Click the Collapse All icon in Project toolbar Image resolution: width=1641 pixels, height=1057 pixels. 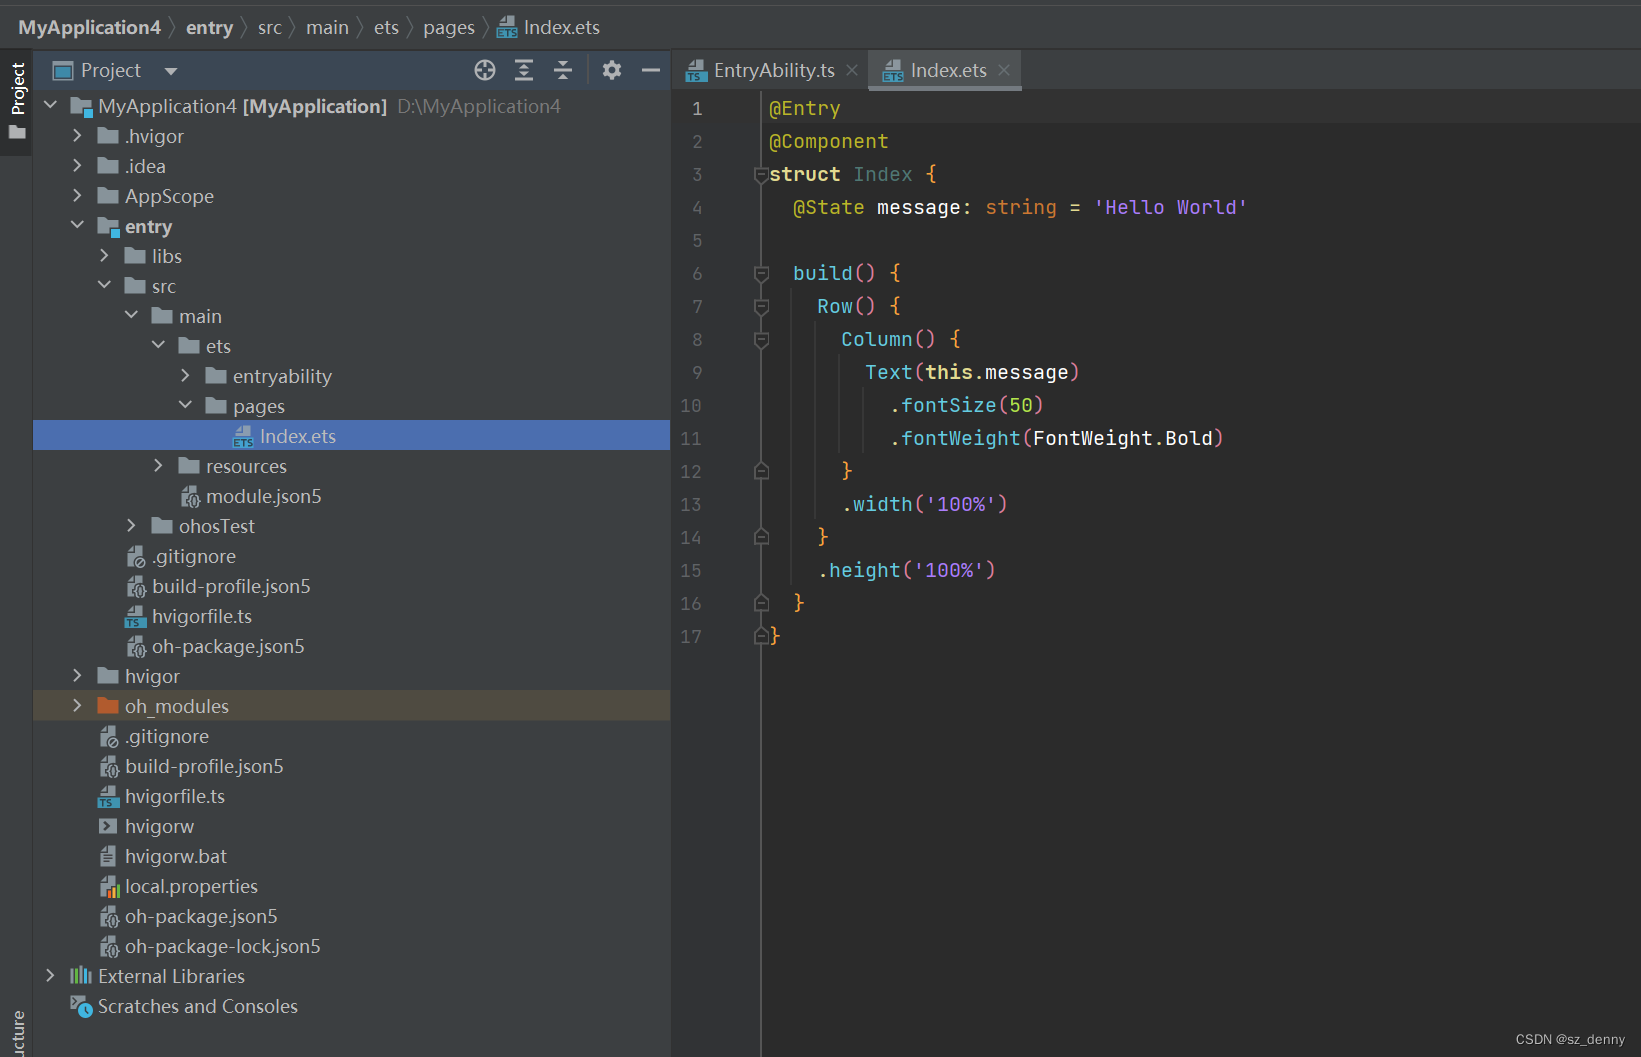coord(563,70)
